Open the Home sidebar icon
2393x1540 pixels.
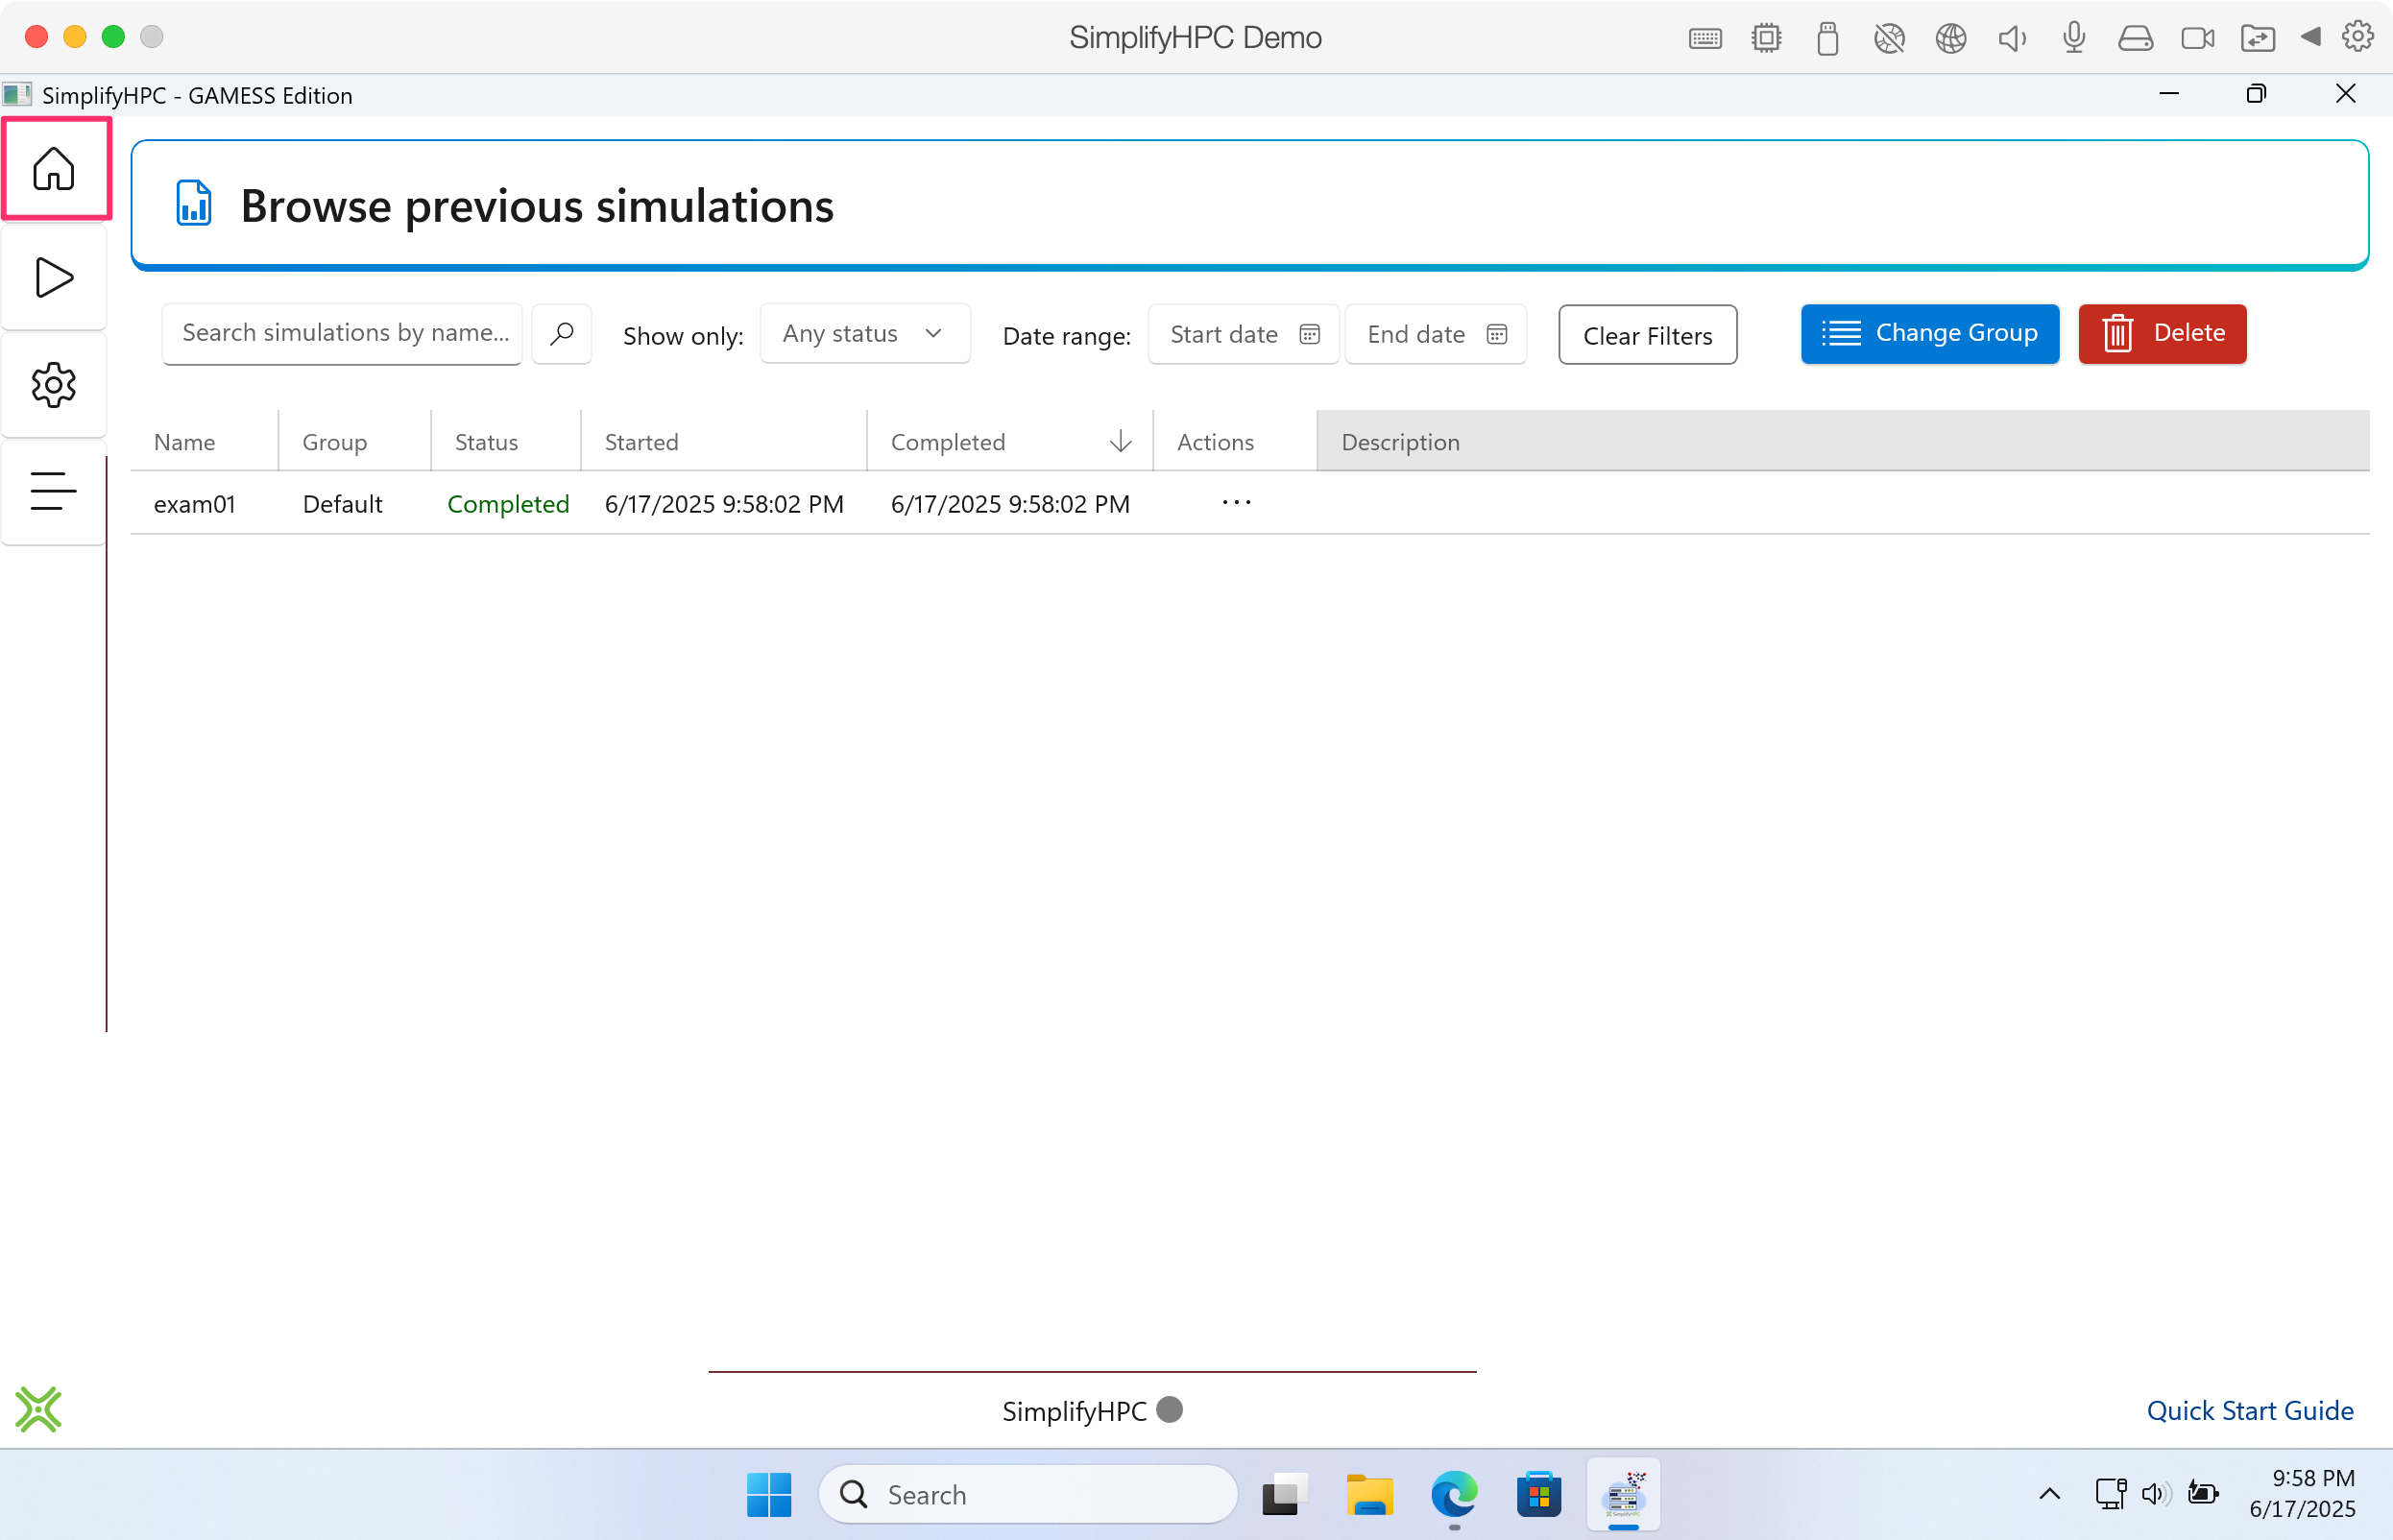tap(54, 168)
